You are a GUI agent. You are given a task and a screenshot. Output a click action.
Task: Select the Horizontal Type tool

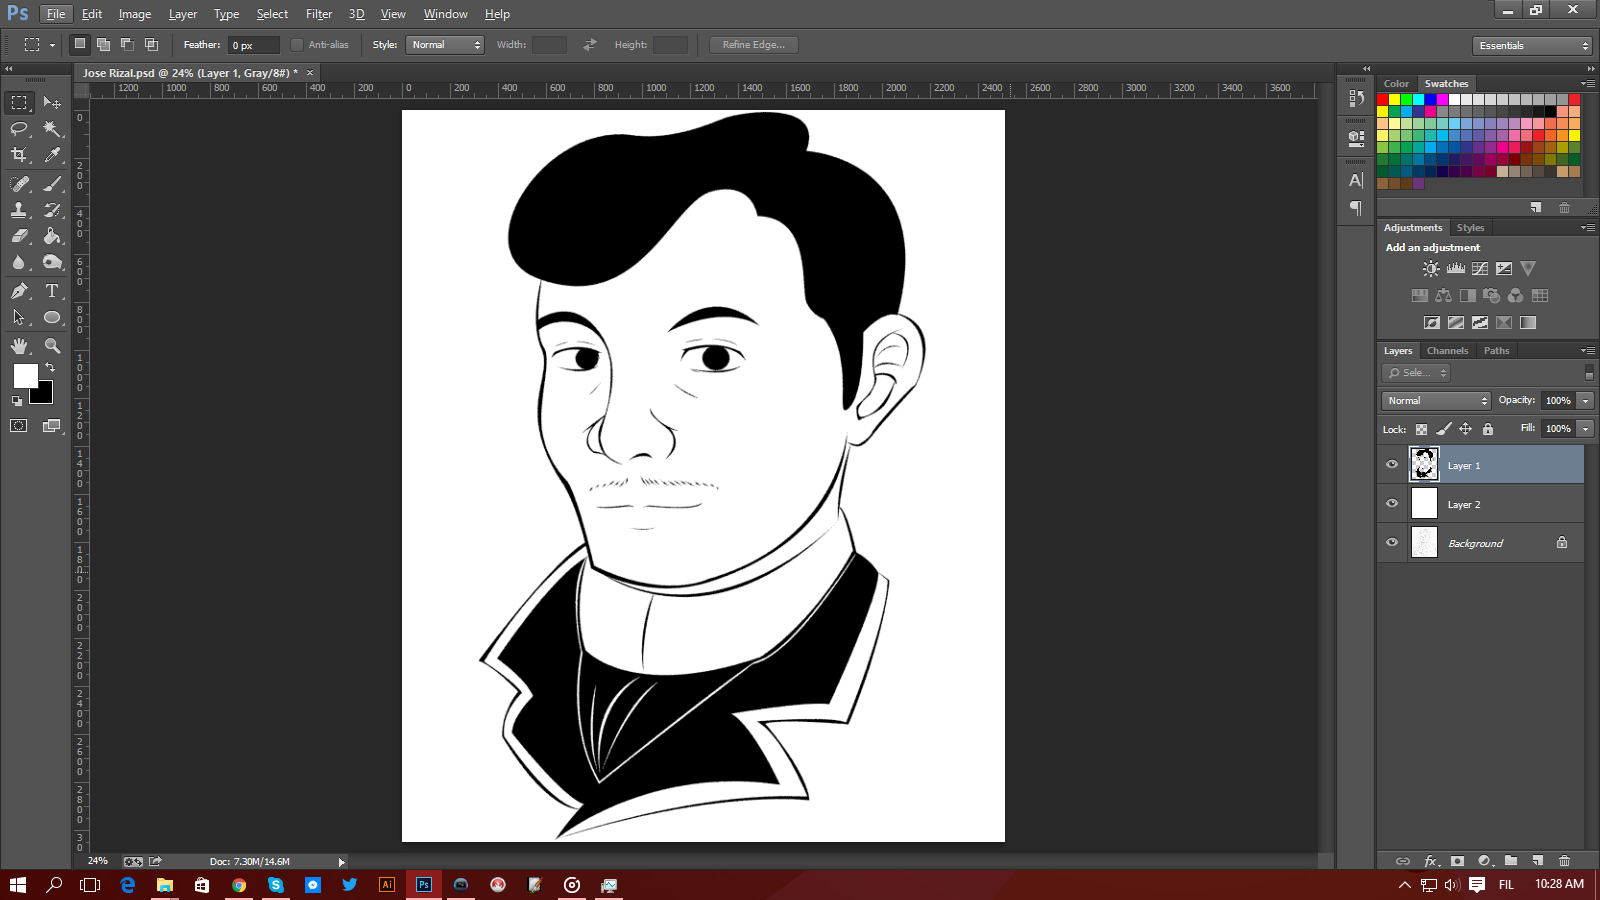[x=52, y=291]
